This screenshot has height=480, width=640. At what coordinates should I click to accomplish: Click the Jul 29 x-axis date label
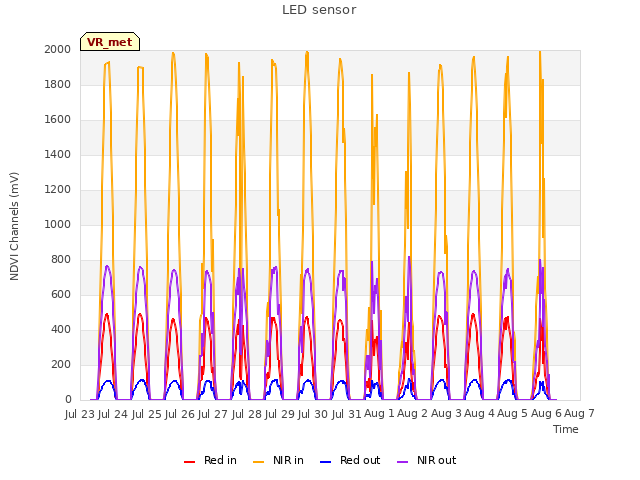[x=280, y=414]
